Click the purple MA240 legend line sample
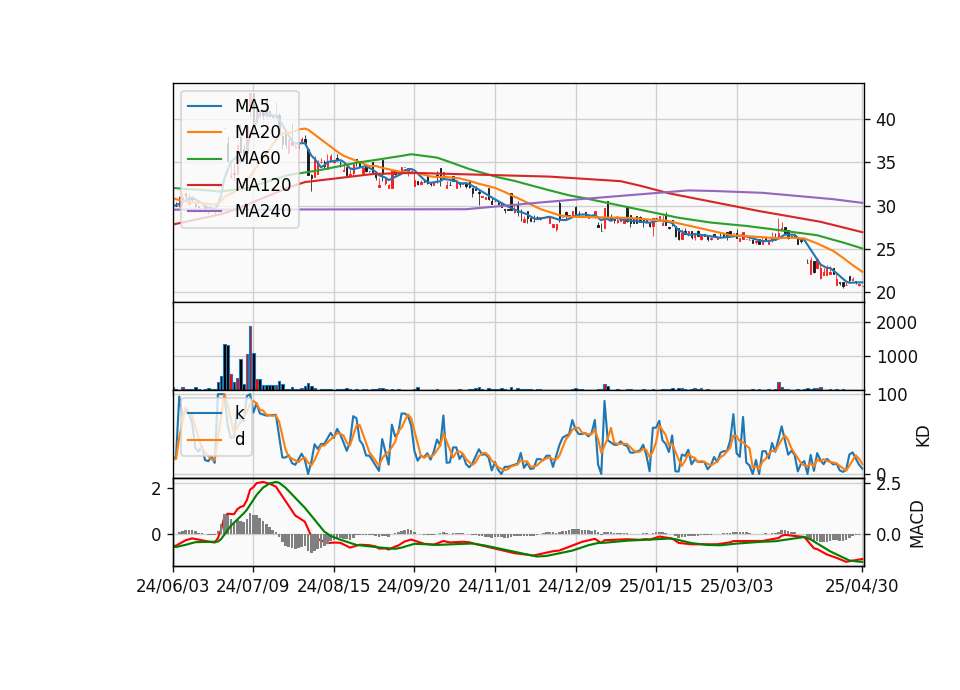This screenshot has height=690, width=960. pos(204,211)
